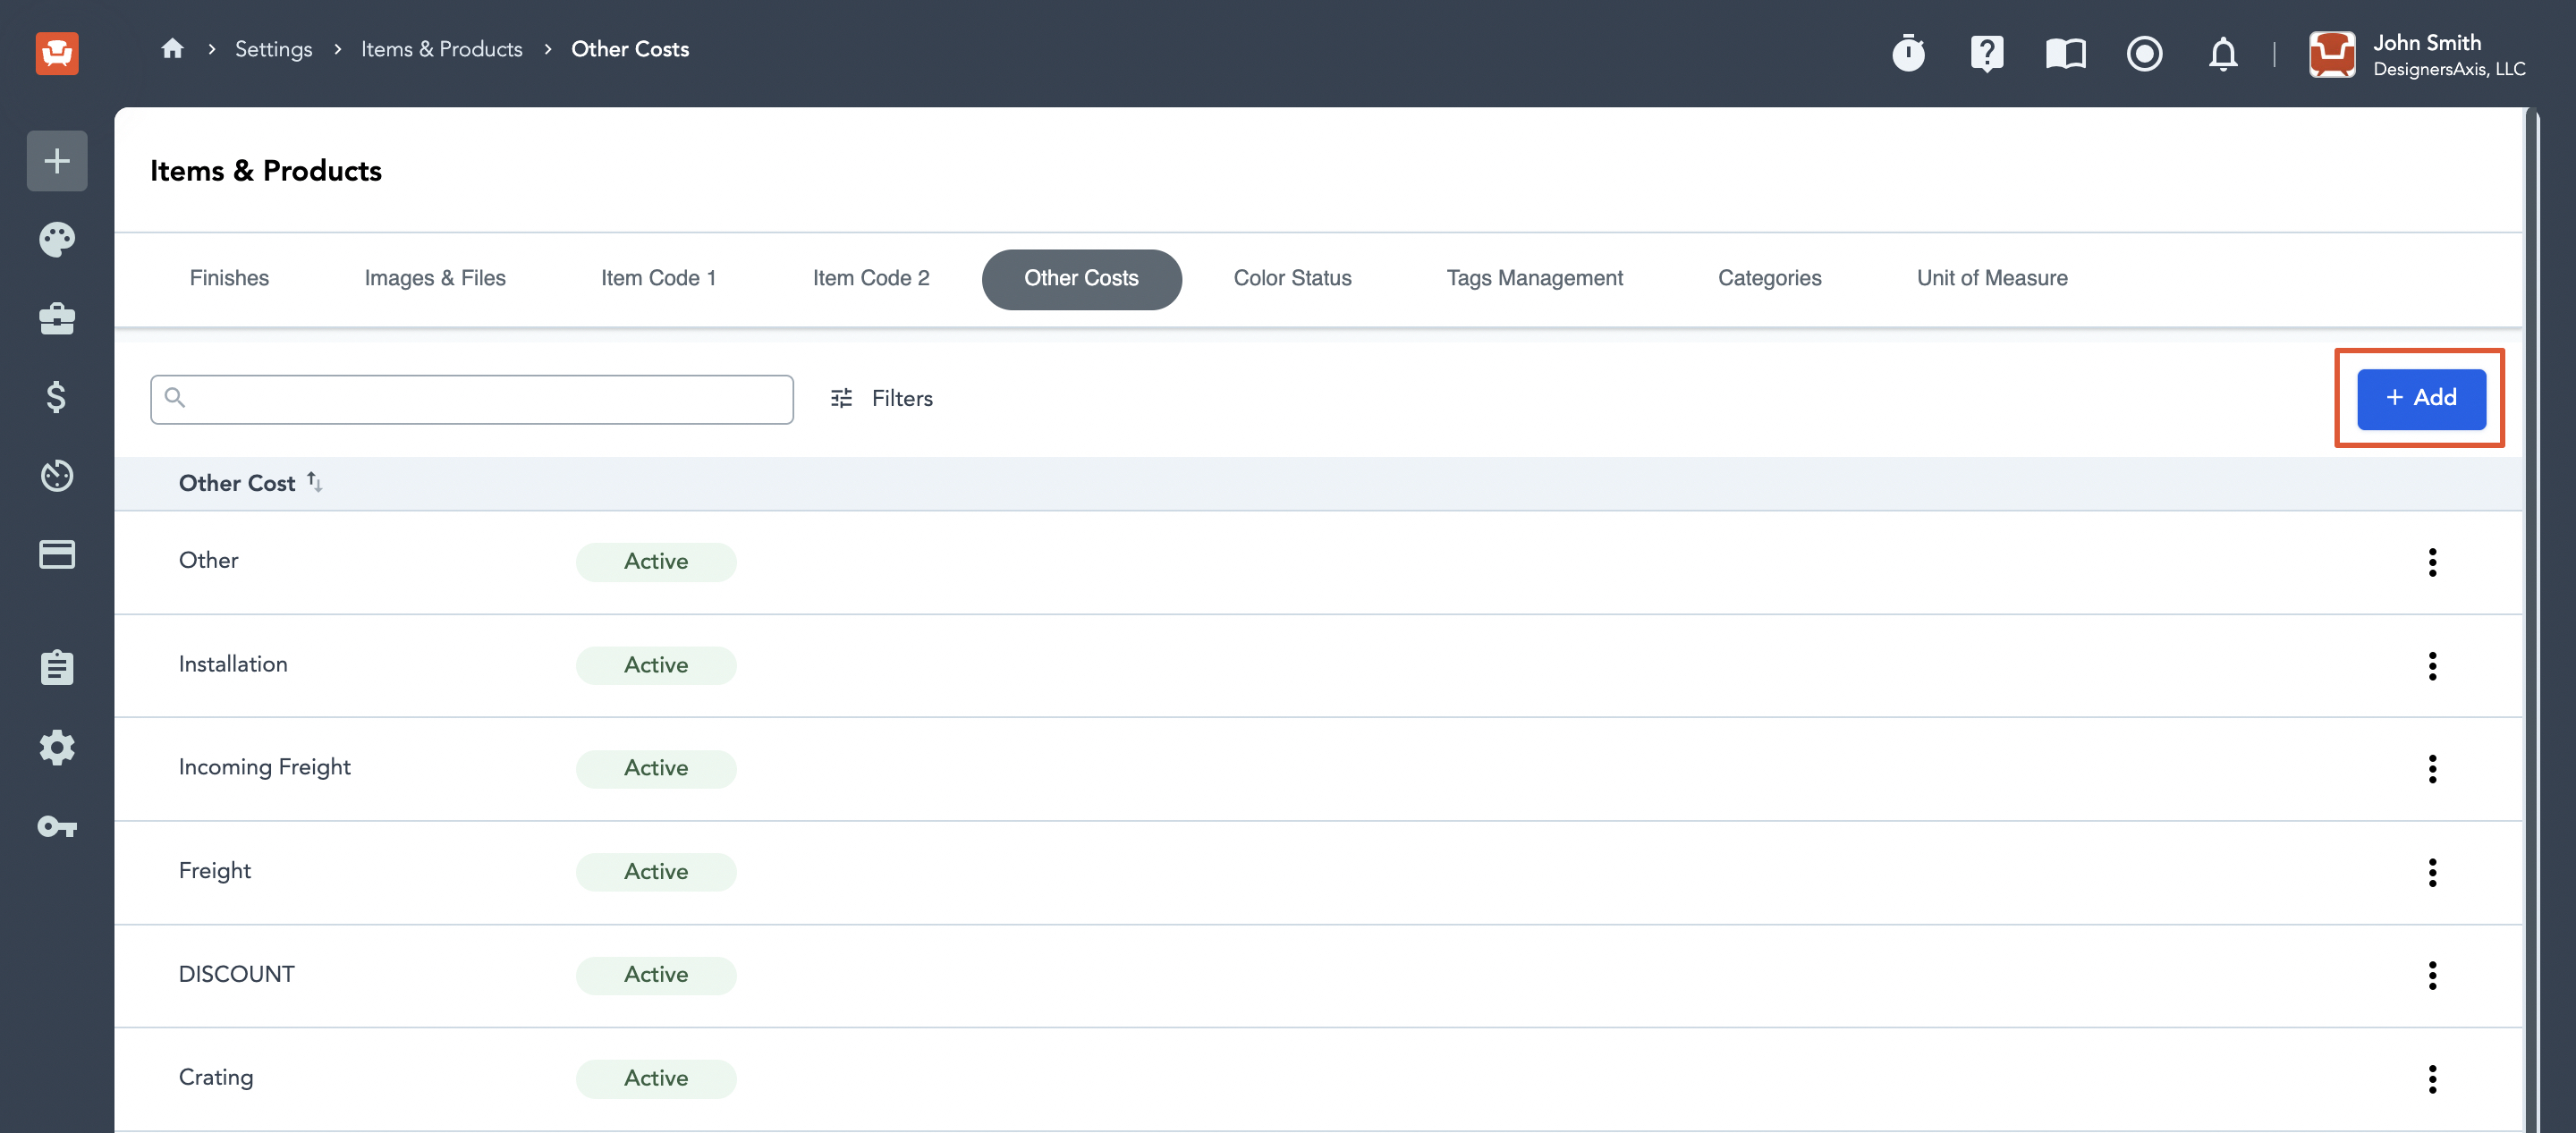The width and height of the screenshot is (2576, 1133).
Task: Click the page vertical scrollbar
Action: click(x=2532, y=620)
